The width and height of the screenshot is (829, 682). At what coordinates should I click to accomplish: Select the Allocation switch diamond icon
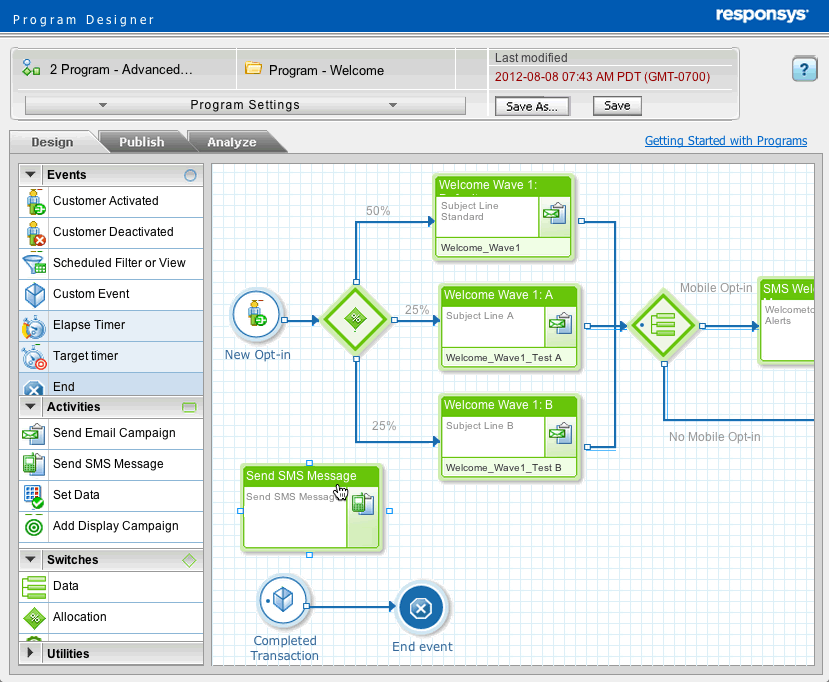click(x=34, y=618)
